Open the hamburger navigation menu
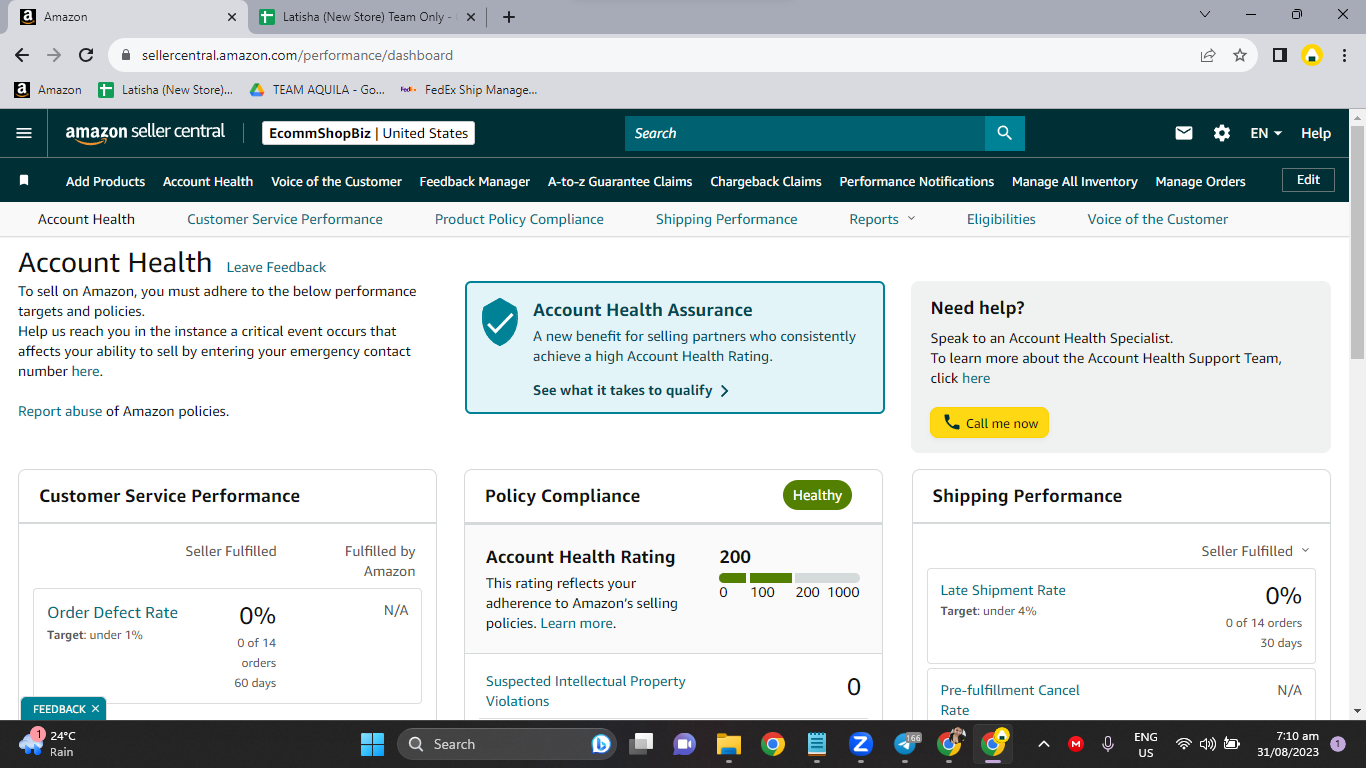The width and height of the screenshot is (1366, 768). click(x=24, y=133)
